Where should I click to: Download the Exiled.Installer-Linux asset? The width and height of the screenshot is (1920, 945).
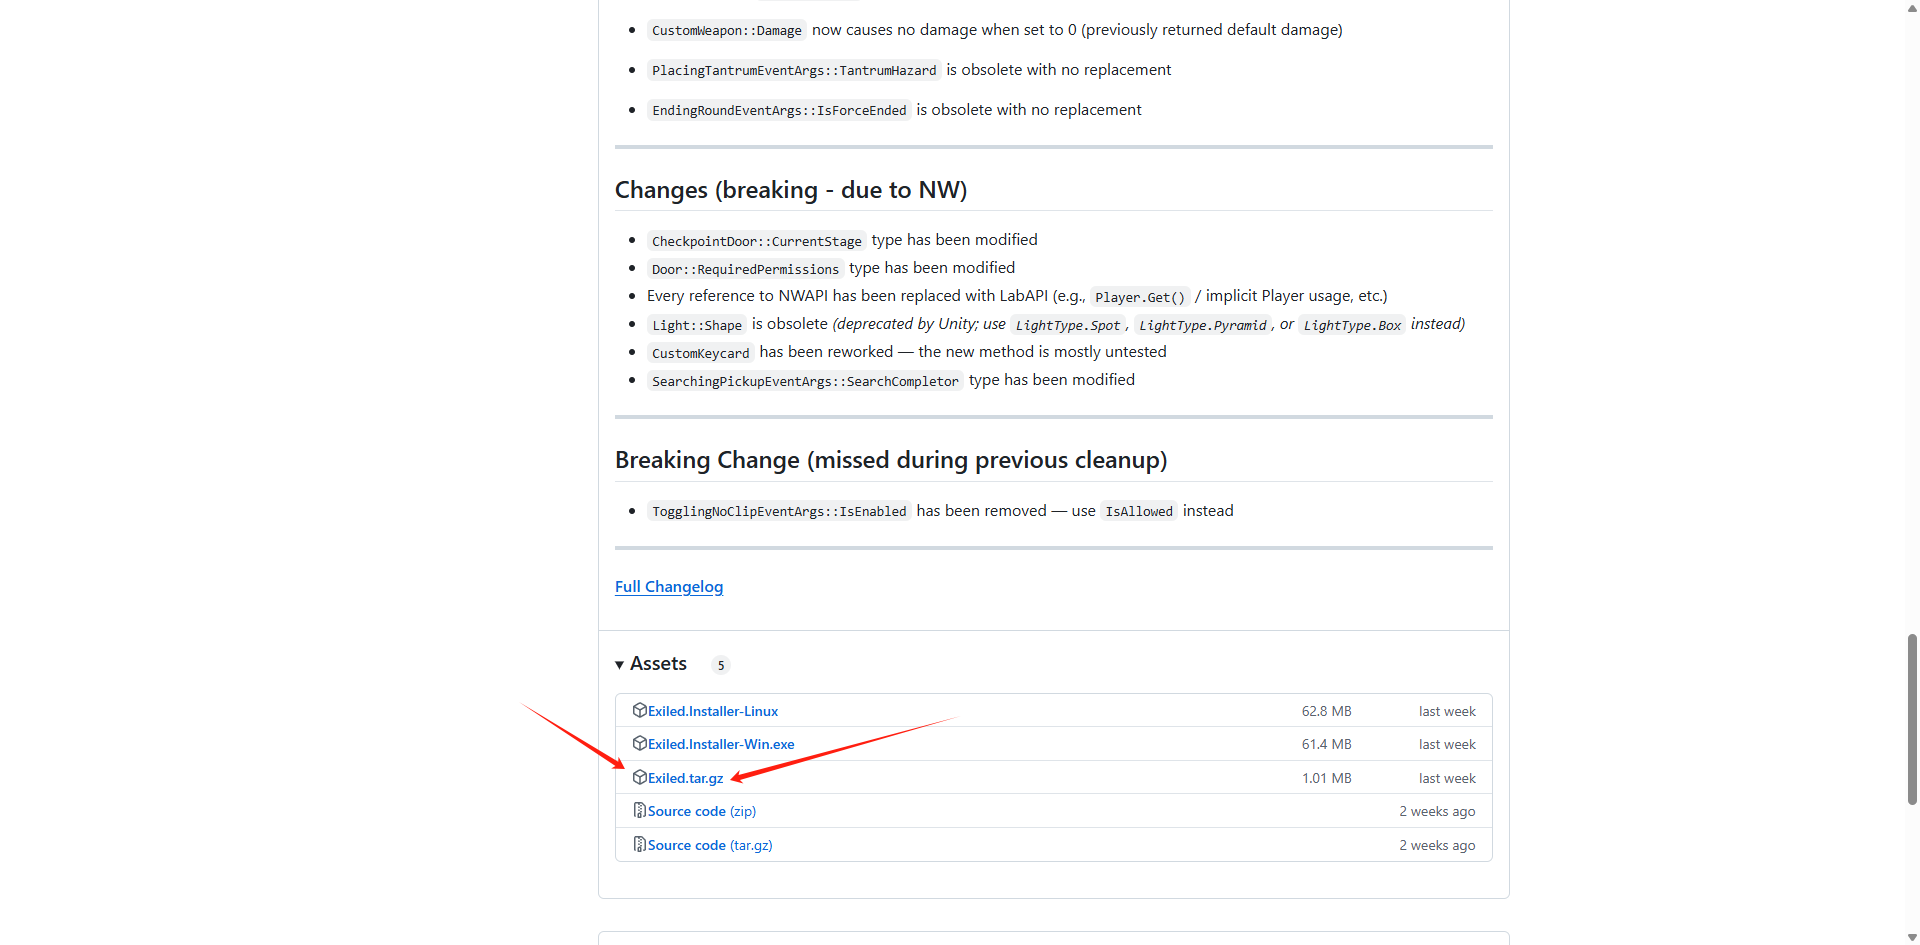[712, 711]
